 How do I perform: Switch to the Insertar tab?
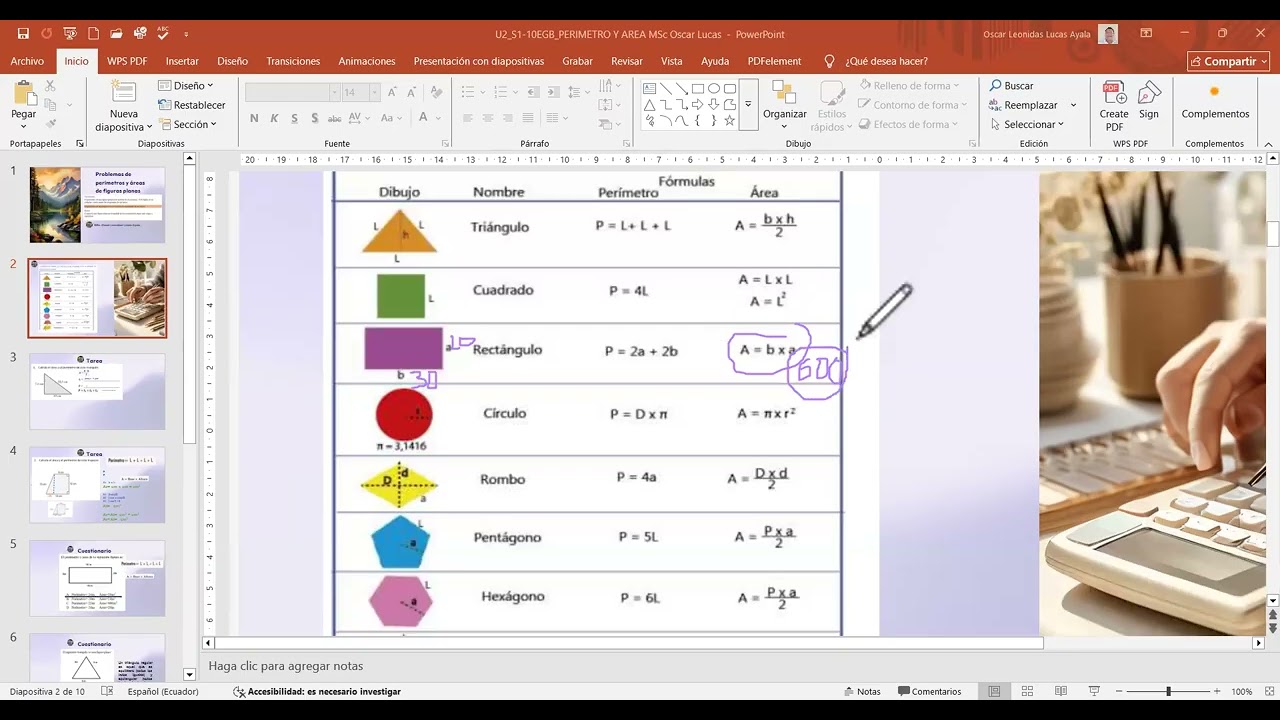coord(182,61)
